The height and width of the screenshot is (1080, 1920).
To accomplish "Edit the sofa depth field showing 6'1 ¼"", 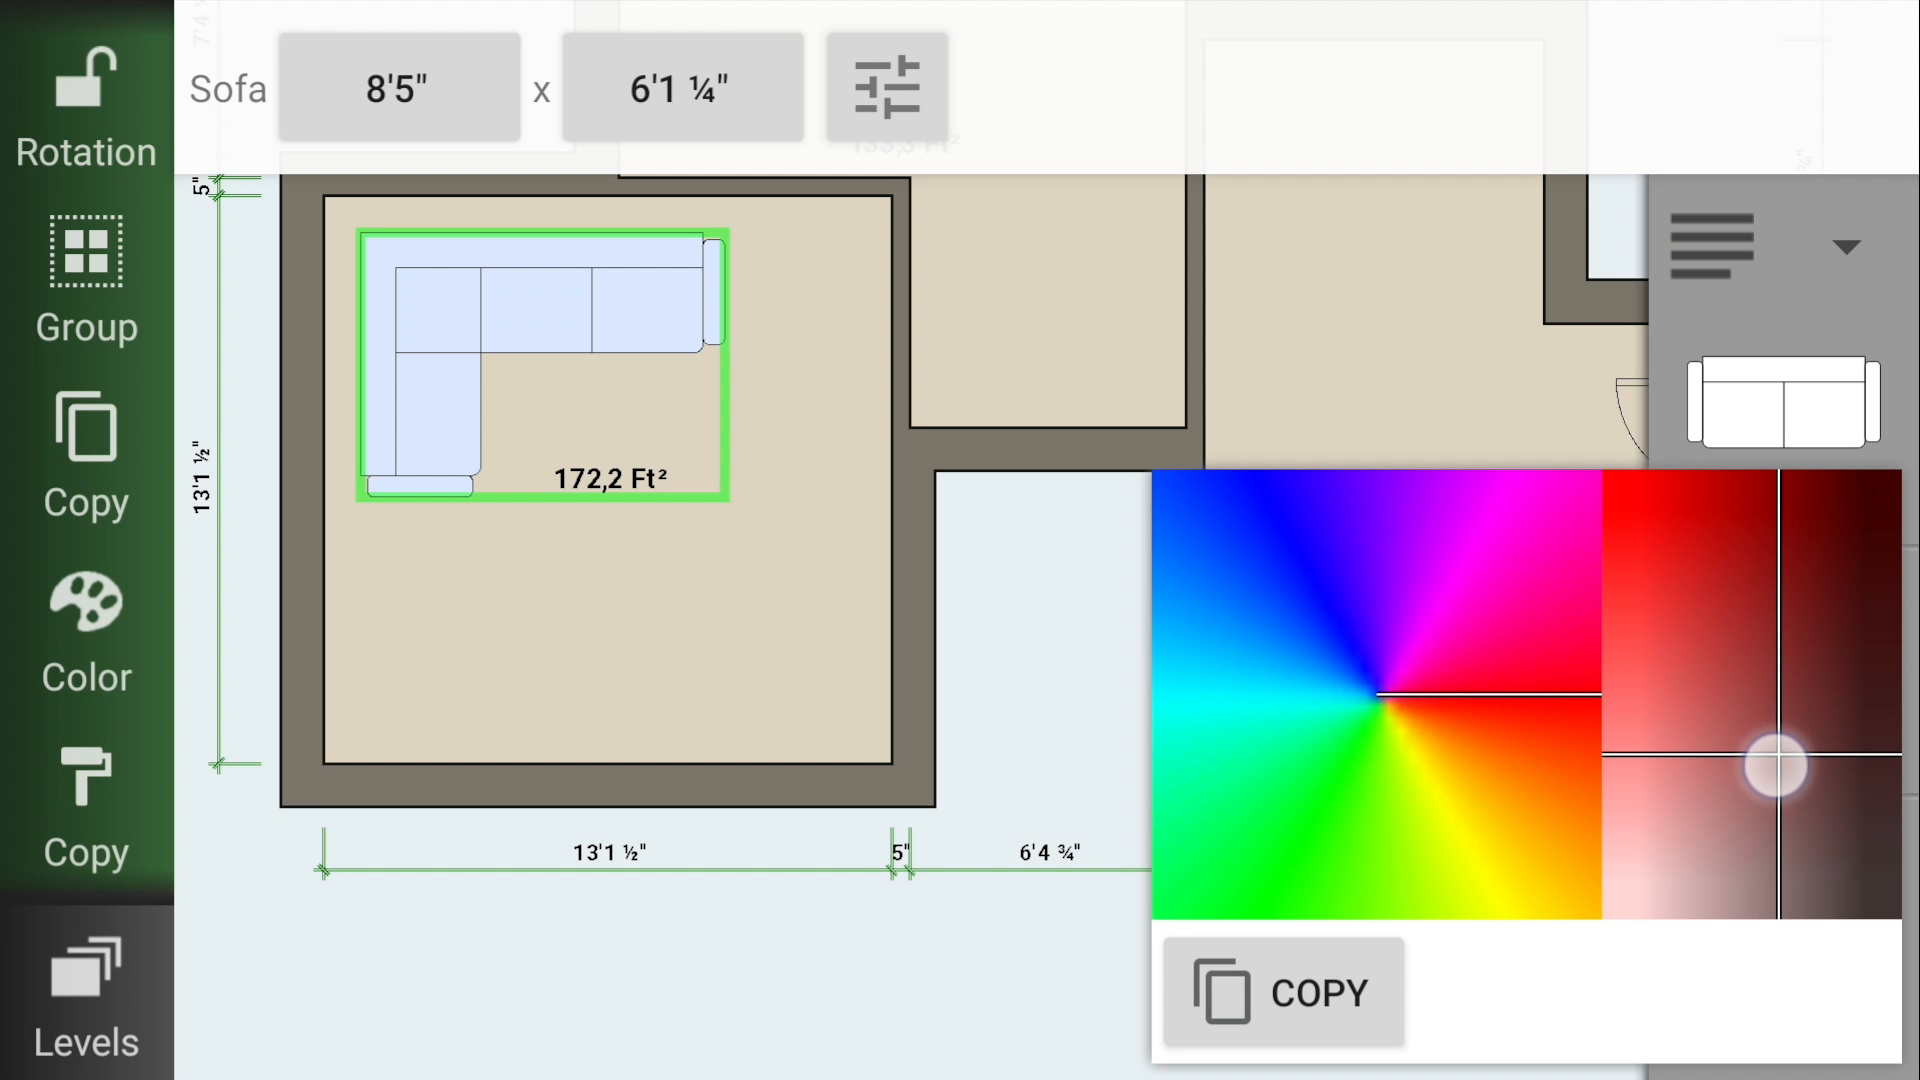I will [681, 87].
